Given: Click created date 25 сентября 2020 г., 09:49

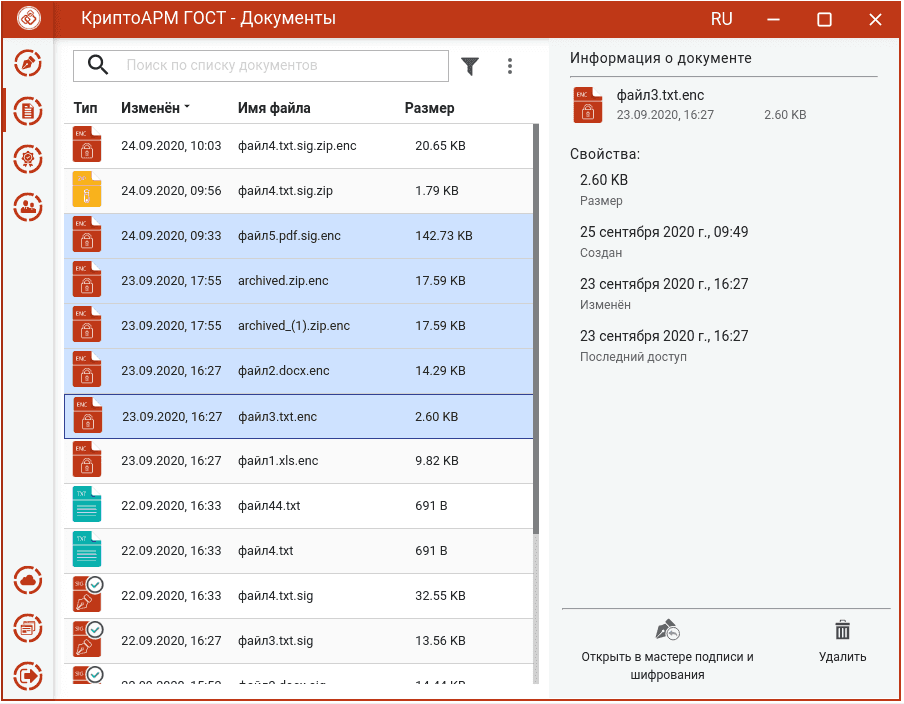Looking at the screenshot, I should 664,232.
